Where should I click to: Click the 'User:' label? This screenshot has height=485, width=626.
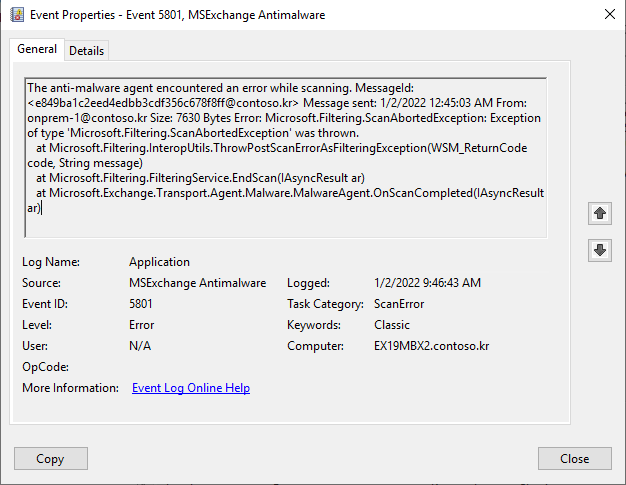click(35, 346)
